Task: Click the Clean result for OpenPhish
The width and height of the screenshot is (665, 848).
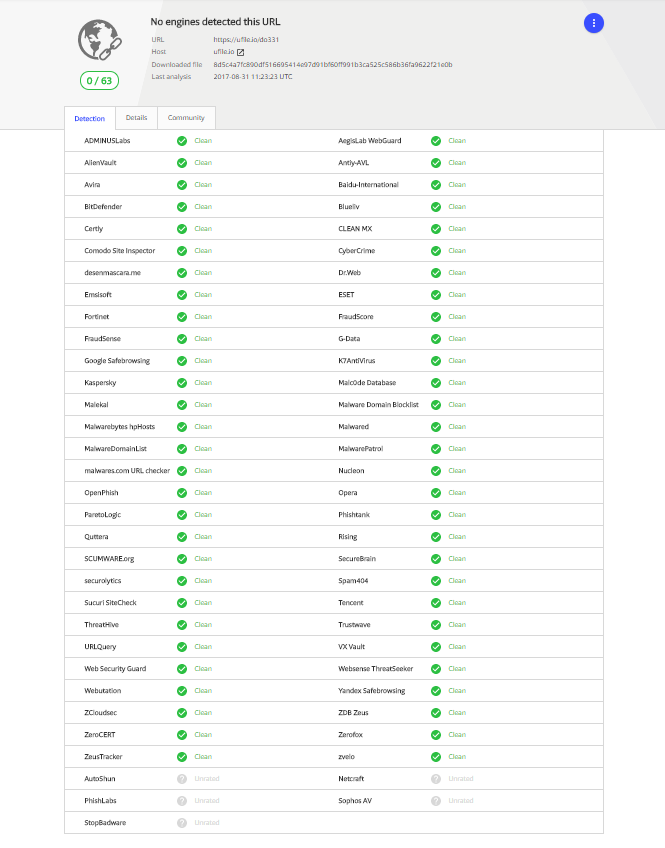Action: [x=203, y=493]
